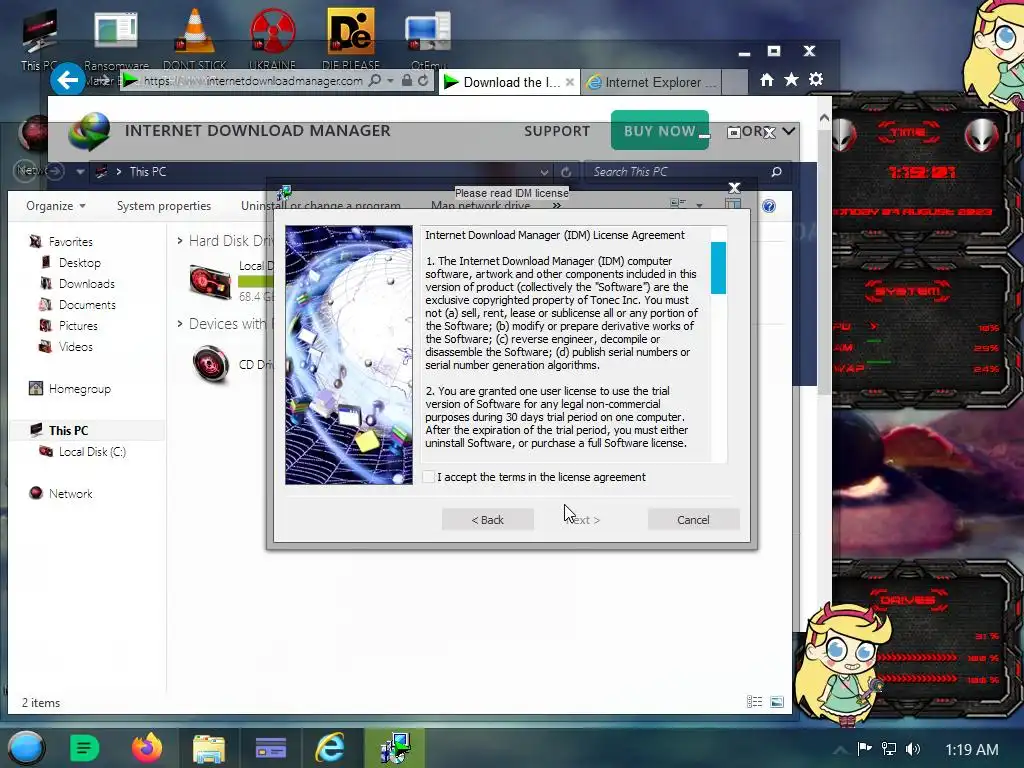Open IE Favorites star icon

pos(792,80)
